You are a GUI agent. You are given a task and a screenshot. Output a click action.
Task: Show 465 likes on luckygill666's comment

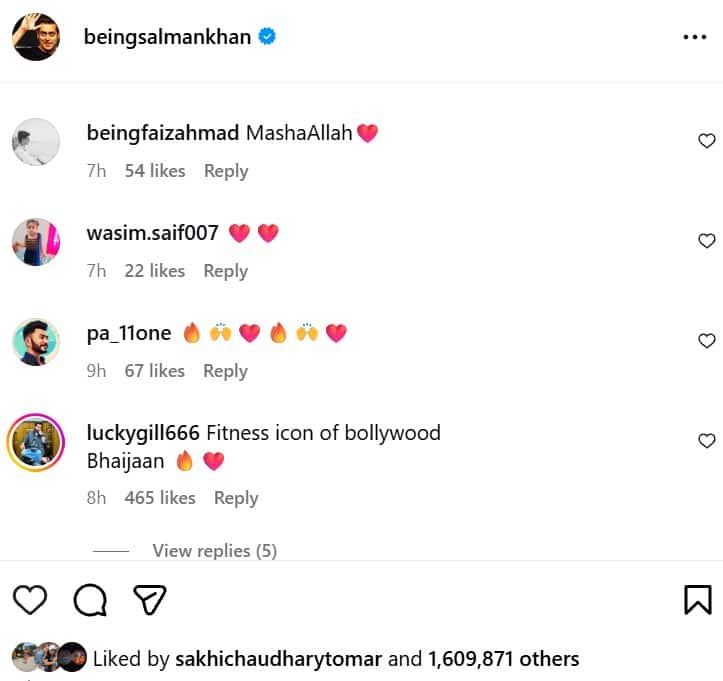tap(160, 498)
